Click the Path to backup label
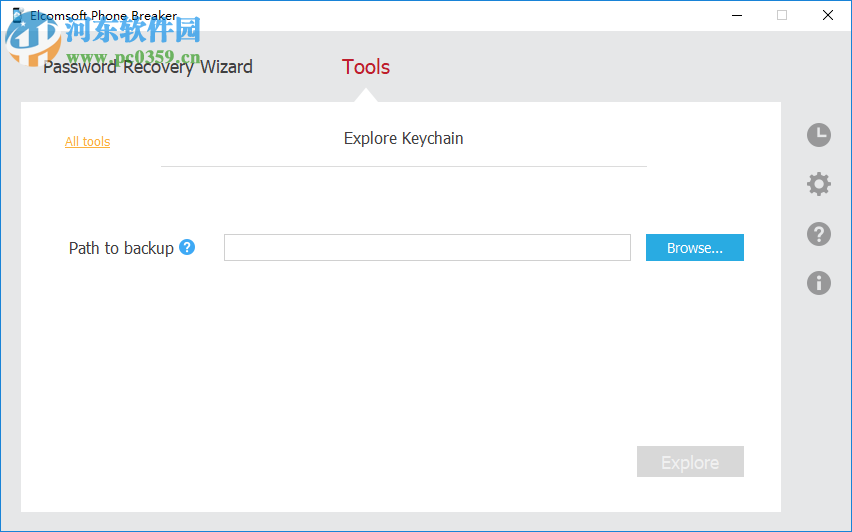 (121, 248)
